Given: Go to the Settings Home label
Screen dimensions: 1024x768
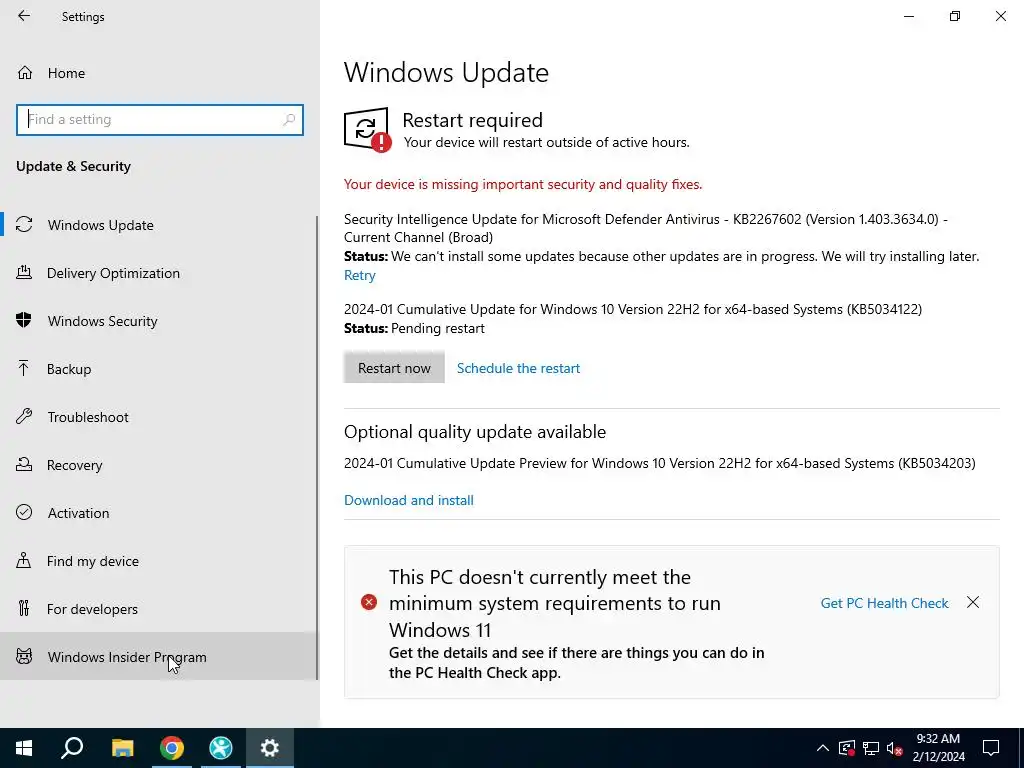Looking at the screenshot, I should pyautogui.click(x=66, y=73).
